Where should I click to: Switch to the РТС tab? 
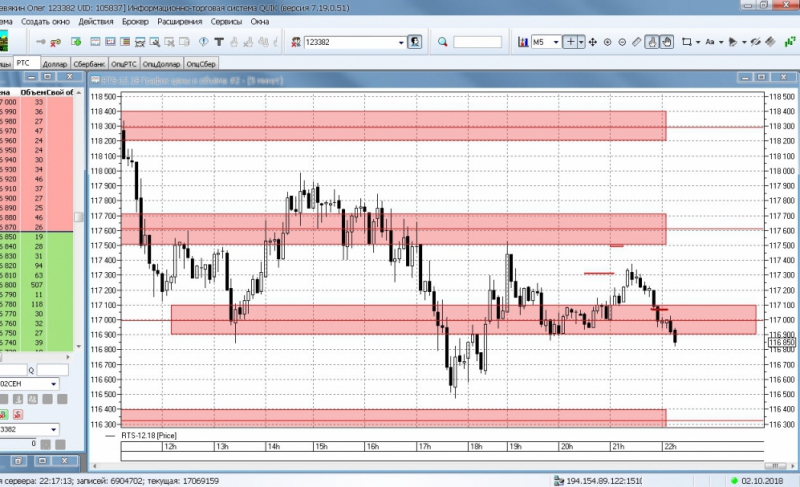click(x=26, y=63)
